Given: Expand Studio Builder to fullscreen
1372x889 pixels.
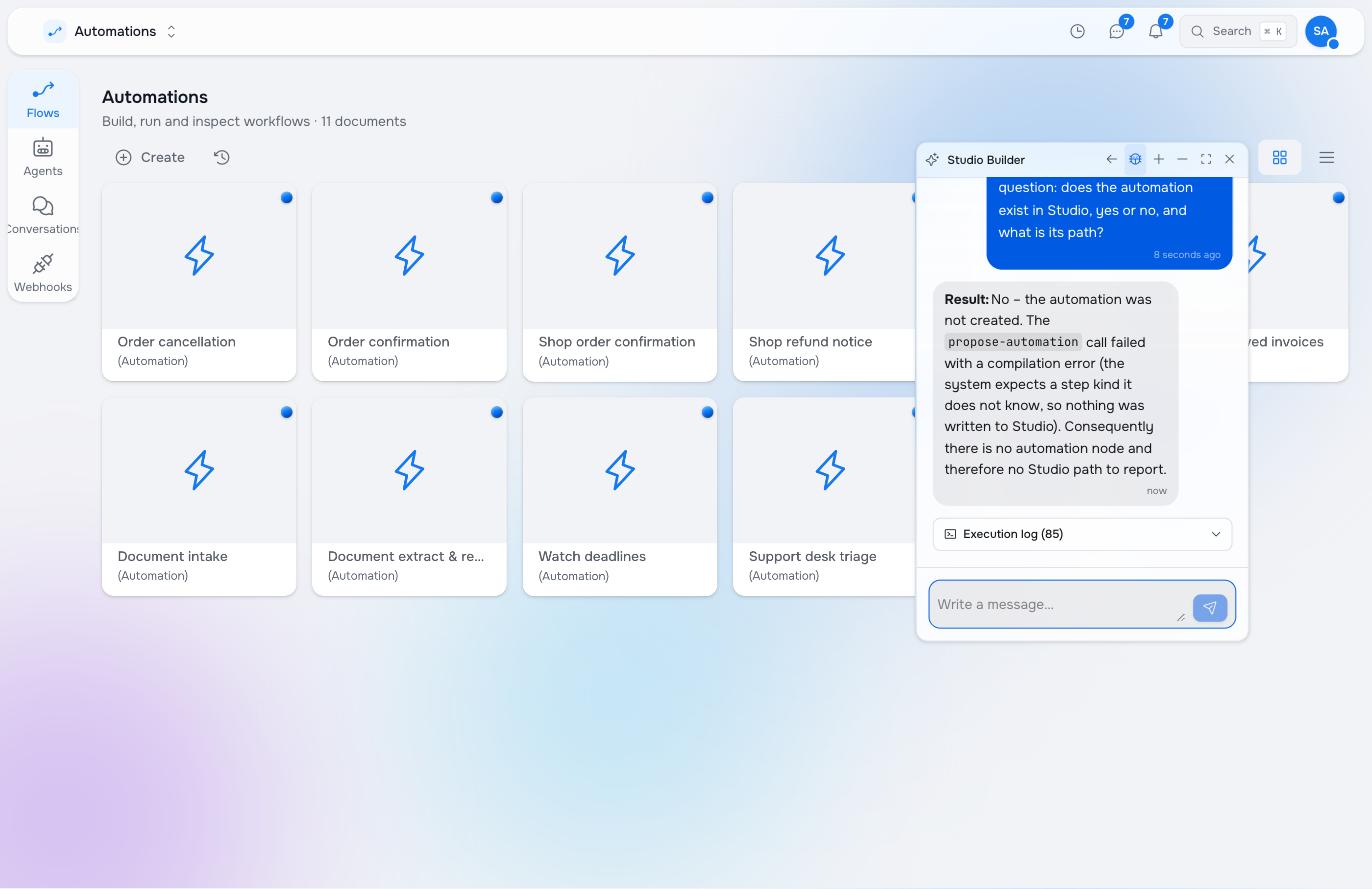Looking at the screenshot, I should [1206, 159].
